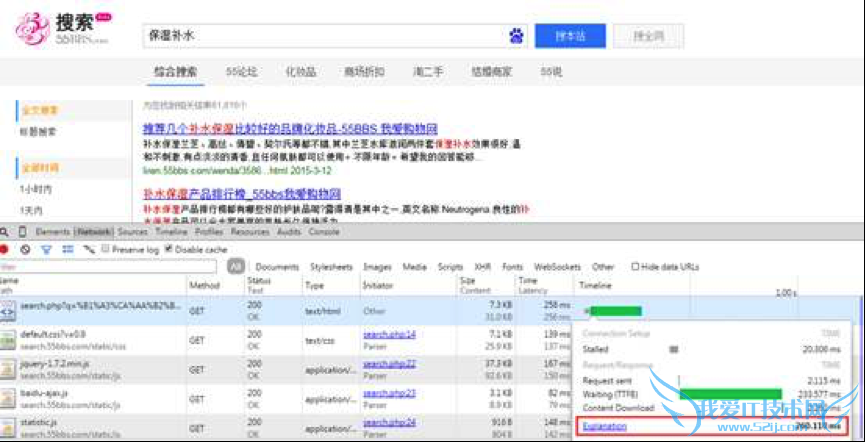Toggle the funnel filter icon

pos(46,249)
